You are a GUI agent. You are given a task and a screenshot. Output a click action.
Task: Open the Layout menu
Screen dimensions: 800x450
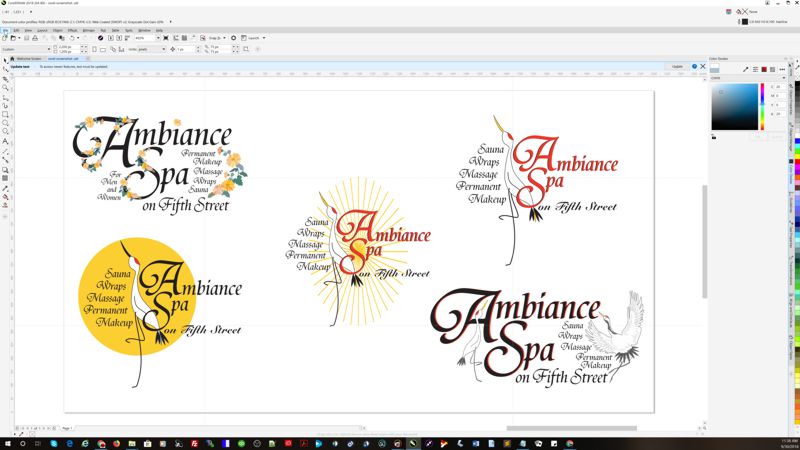point(42,31)
